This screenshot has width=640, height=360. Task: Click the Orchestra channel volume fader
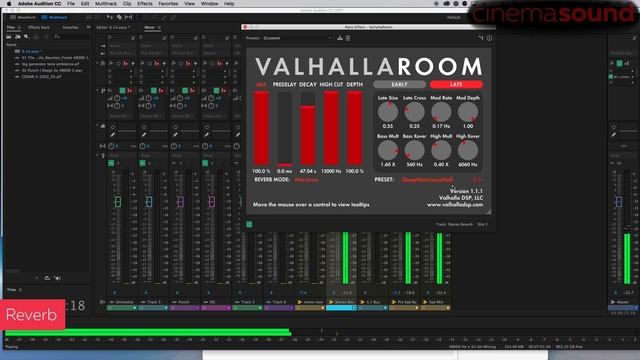118,202
